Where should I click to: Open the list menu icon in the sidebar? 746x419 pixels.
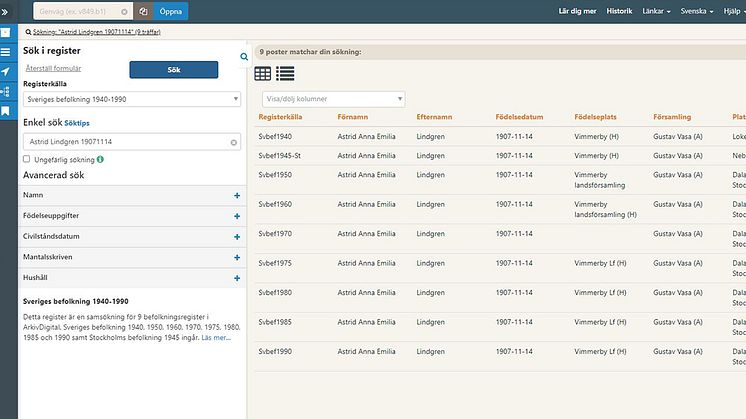pos(5,52)
